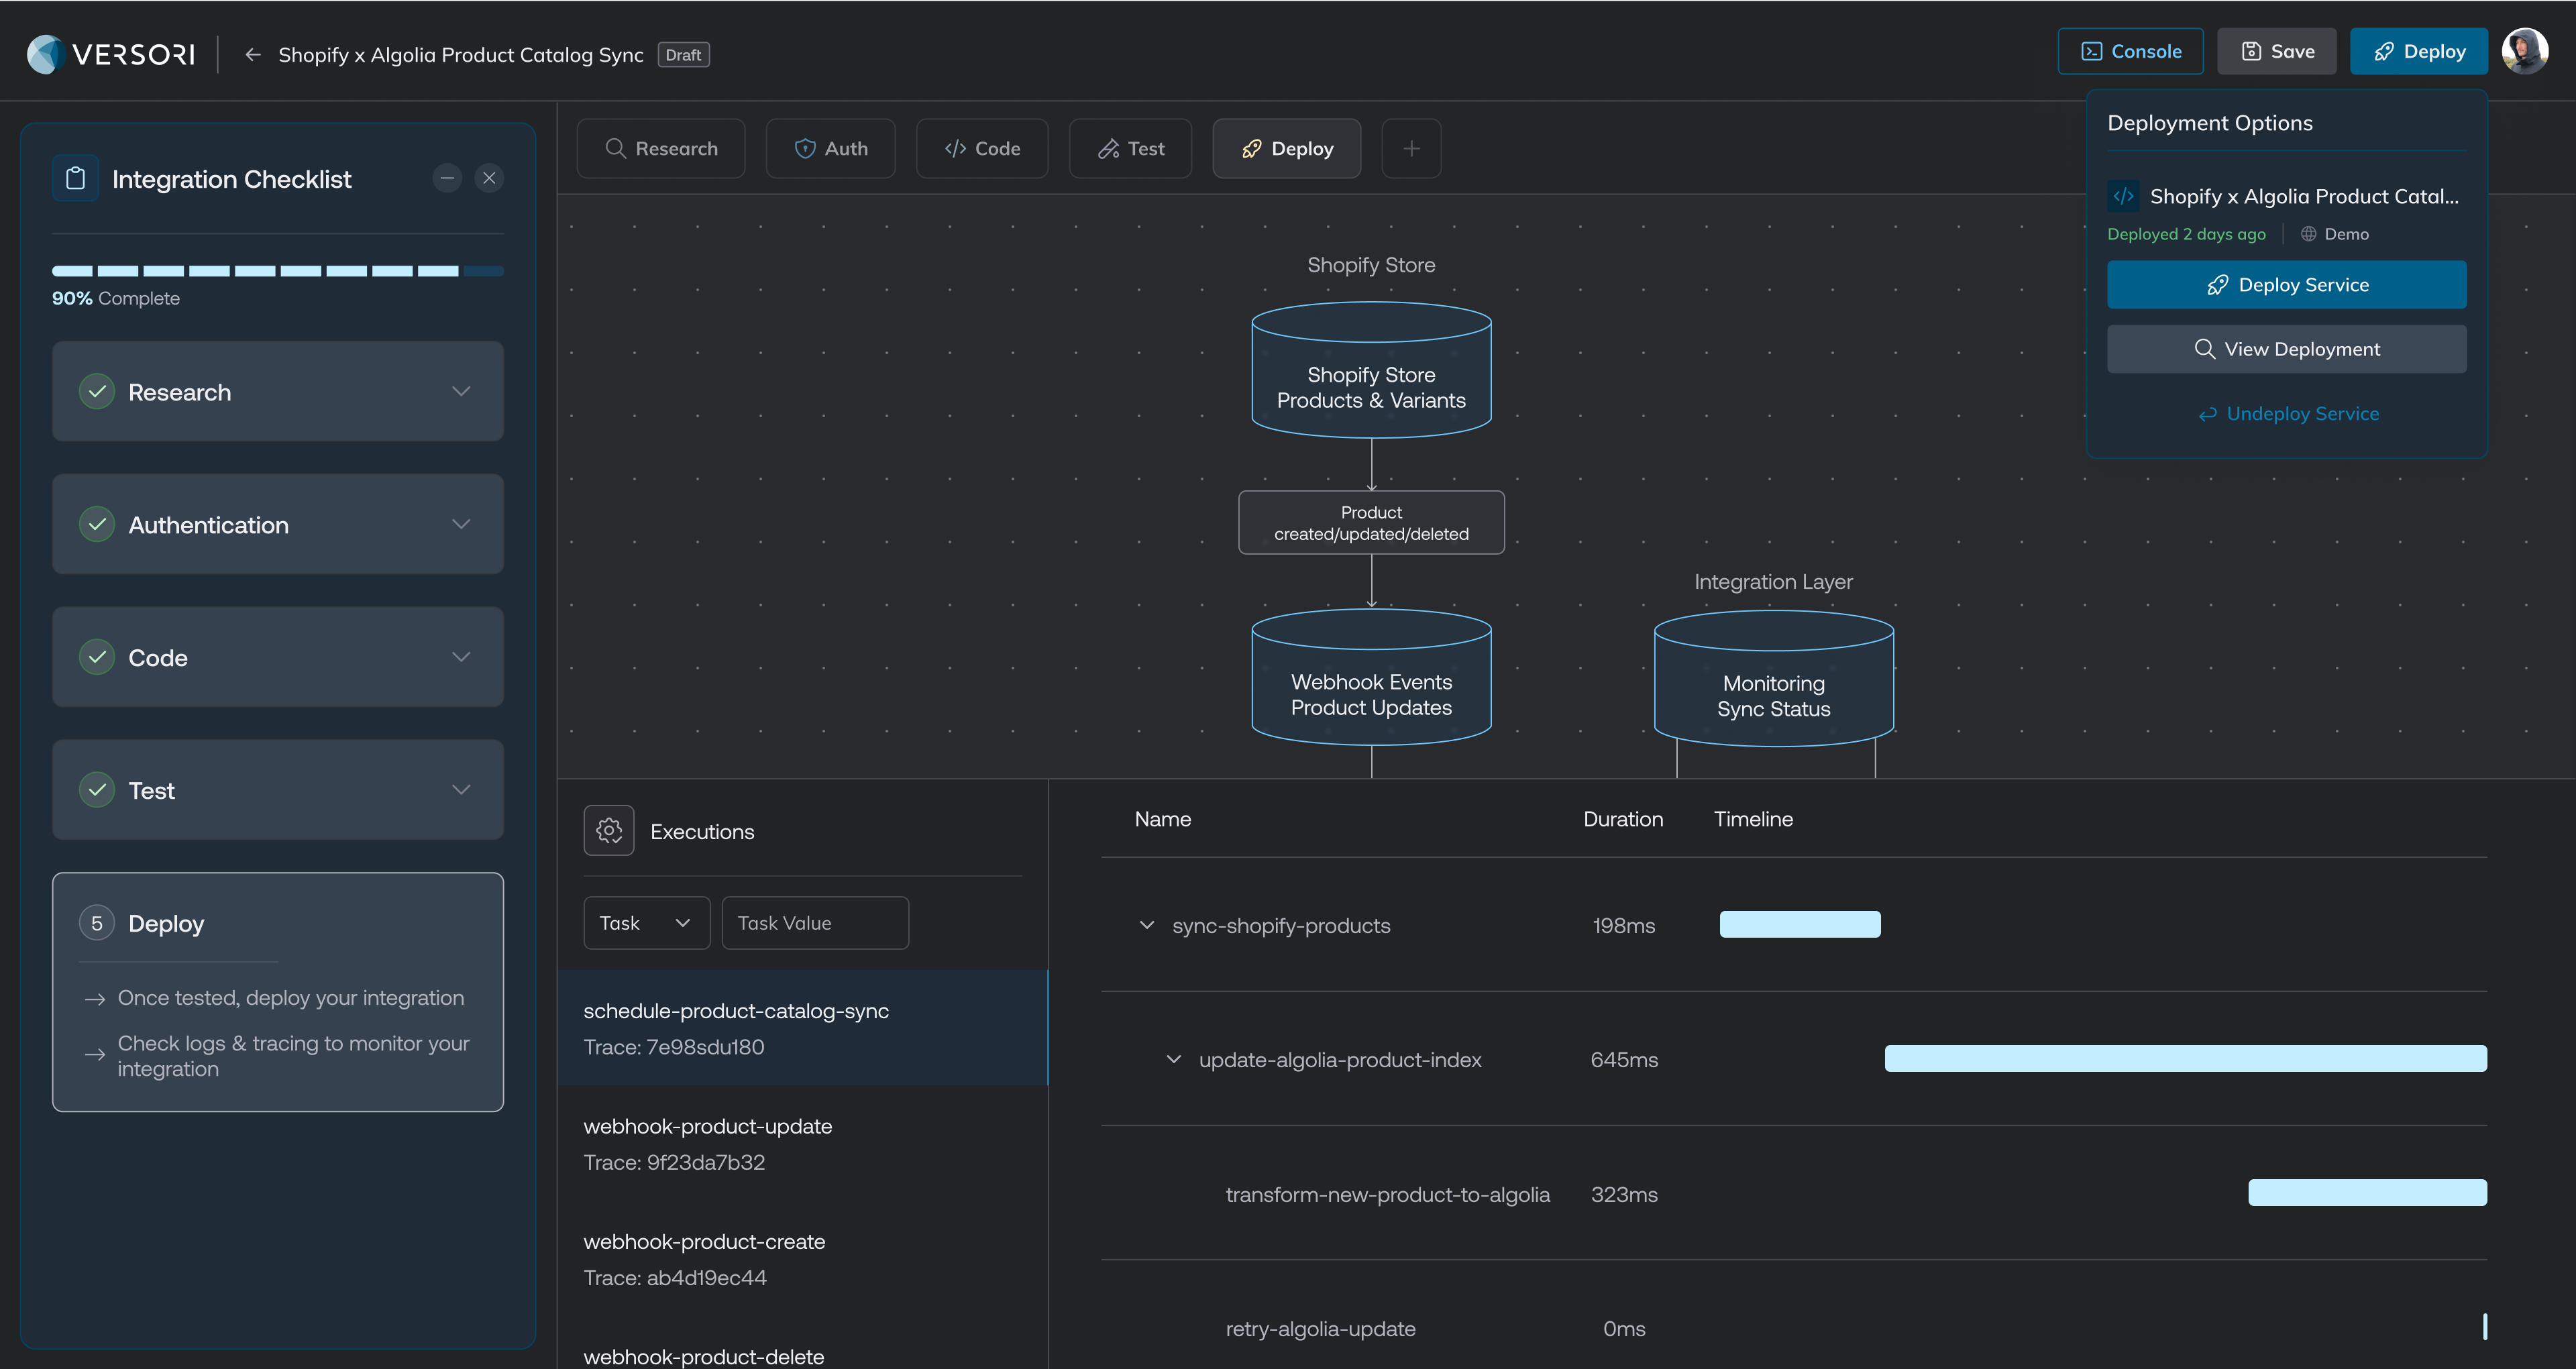Select the webhook-product-update execution
This screenshot has width=2576, height=1369.
tap(802, 1143)
